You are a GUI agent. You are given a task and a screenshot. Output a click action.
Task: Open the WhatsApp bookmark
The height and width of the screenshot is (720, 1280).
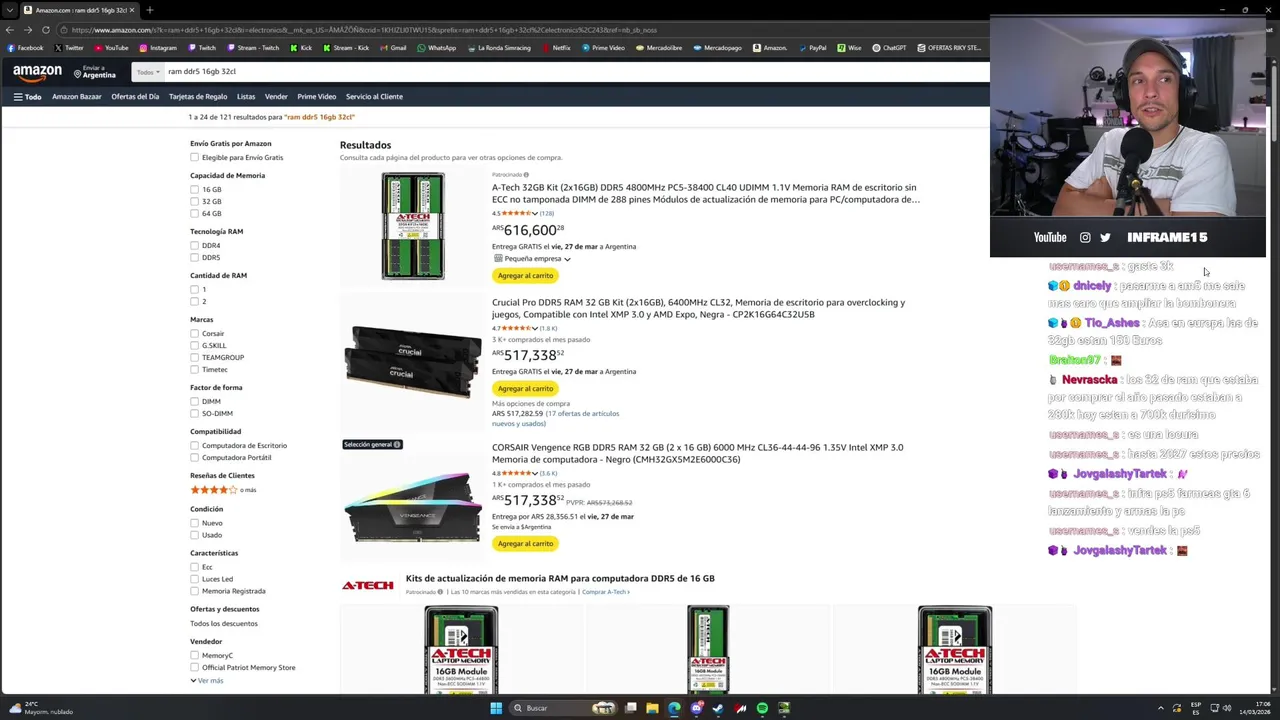pos(436,48)
